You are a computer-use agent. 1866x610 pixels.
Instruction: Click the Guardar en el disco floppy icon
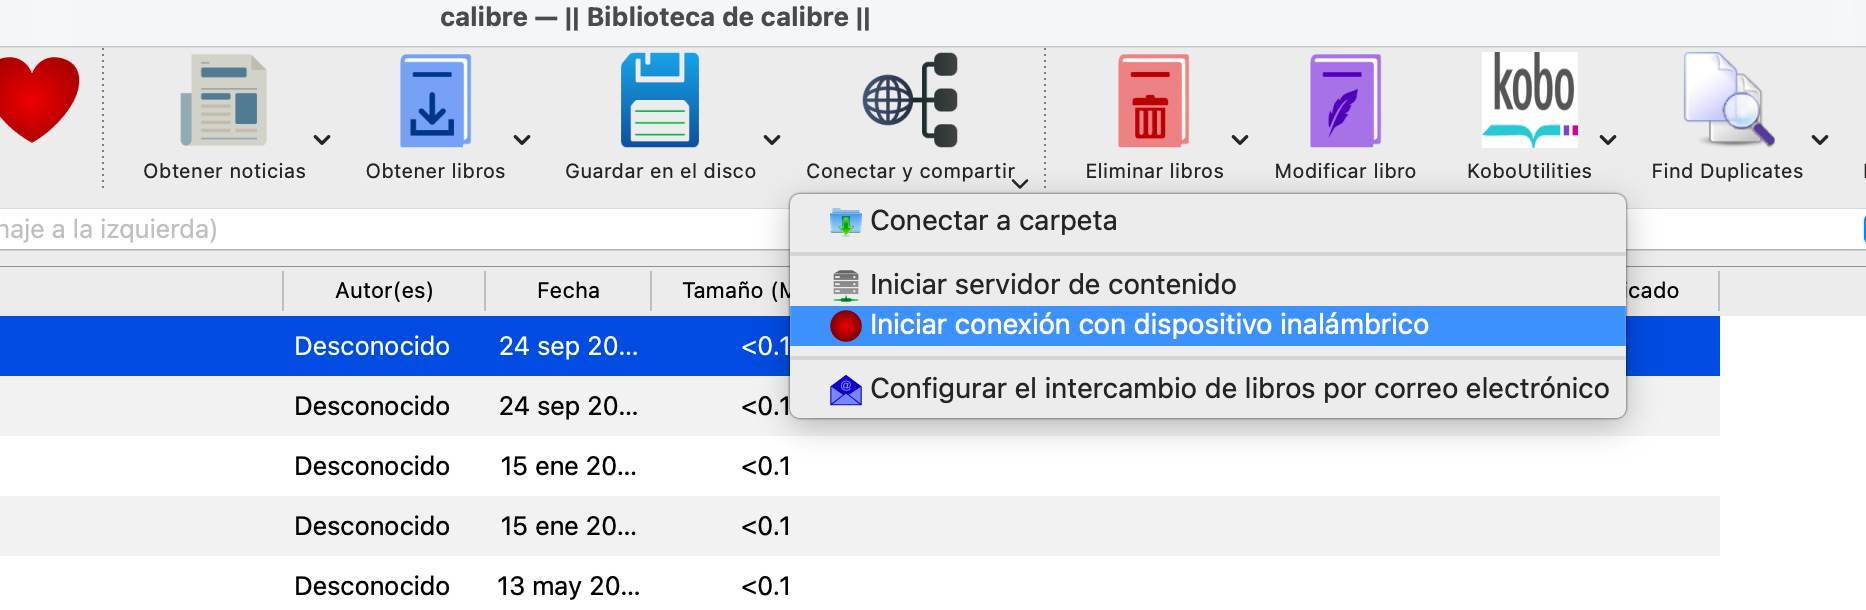(660, 101)
